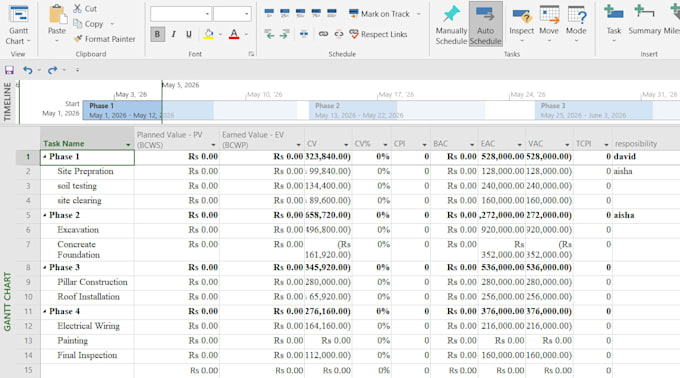Click the resposibility cell showing david
Screen dimensions: 680x378
click(x=646, y=156)
